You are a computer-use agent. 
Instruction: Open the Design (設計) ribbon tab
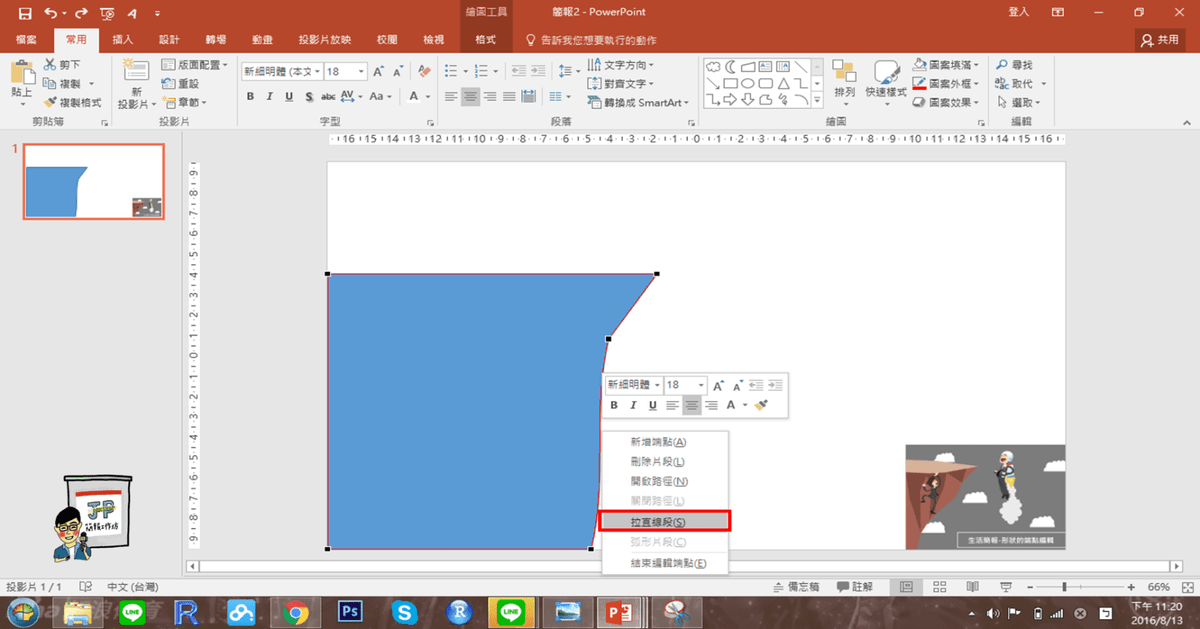(169, 40)
